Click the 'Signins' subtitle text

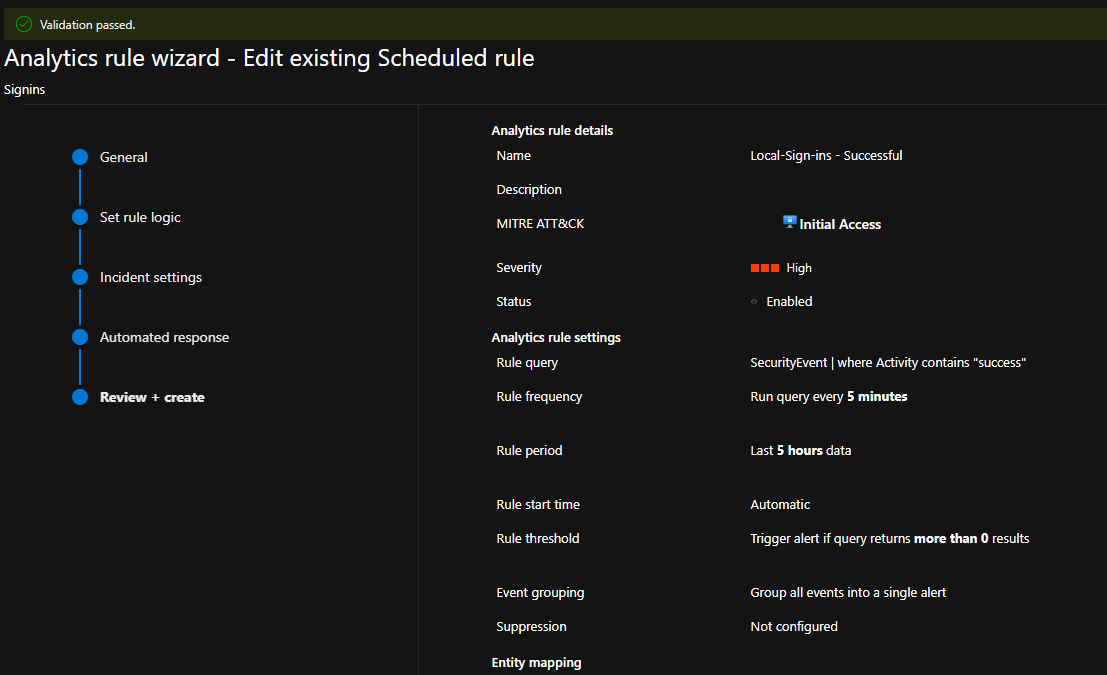pos(25,90)
